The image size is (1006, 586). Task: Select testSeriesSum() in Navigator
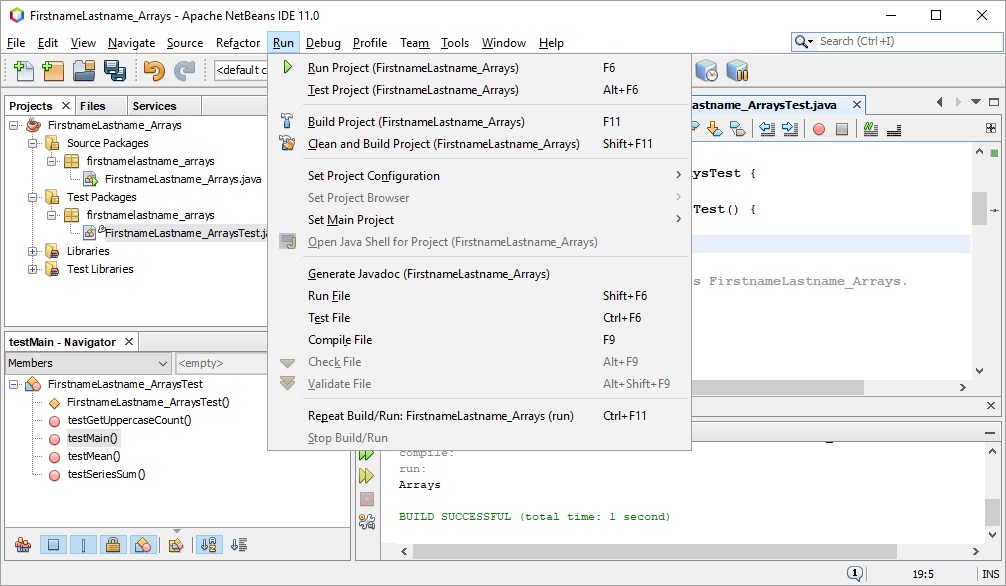tap(107, 474)
